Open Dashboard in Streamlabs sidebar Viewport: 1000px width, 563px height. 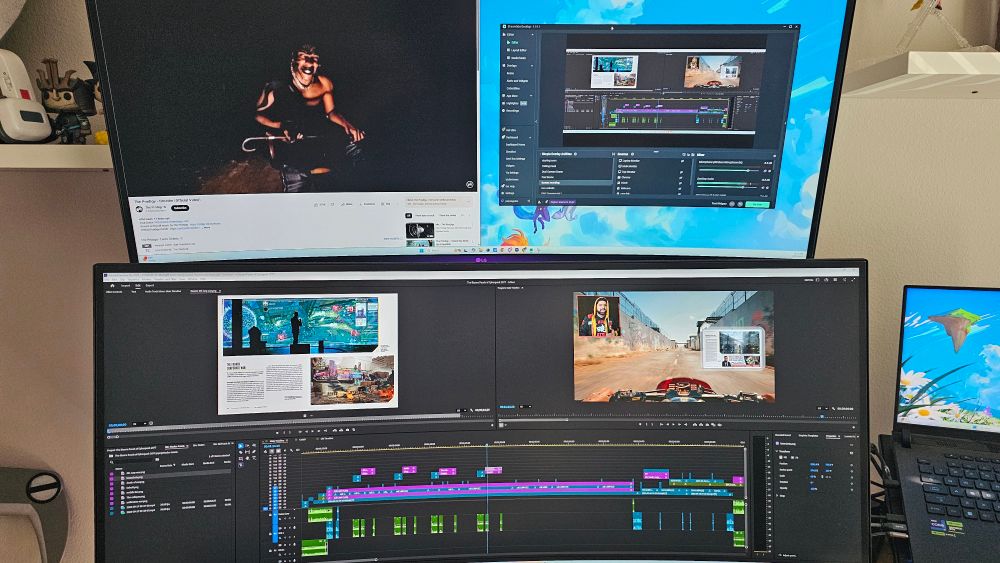512,137
